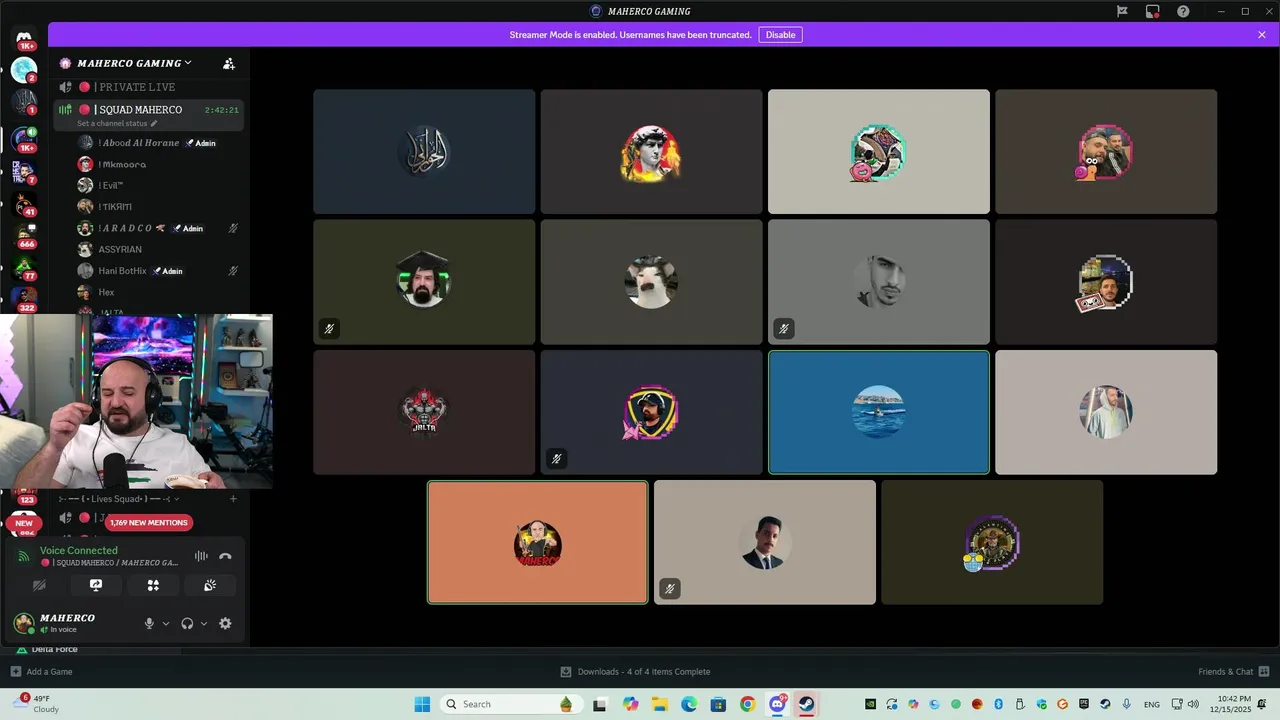Mute the microphone
1280x720 pixels.
pyautogui.click(x=149, y=623)
